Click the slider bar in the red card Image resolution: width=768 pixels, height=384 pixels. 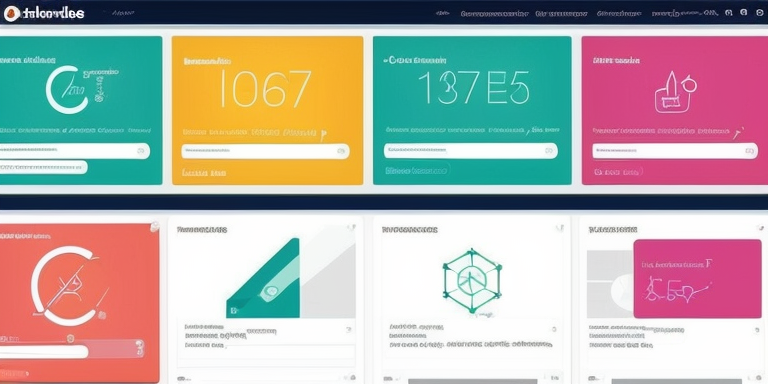pyautogui.click(x=72, y=349)
